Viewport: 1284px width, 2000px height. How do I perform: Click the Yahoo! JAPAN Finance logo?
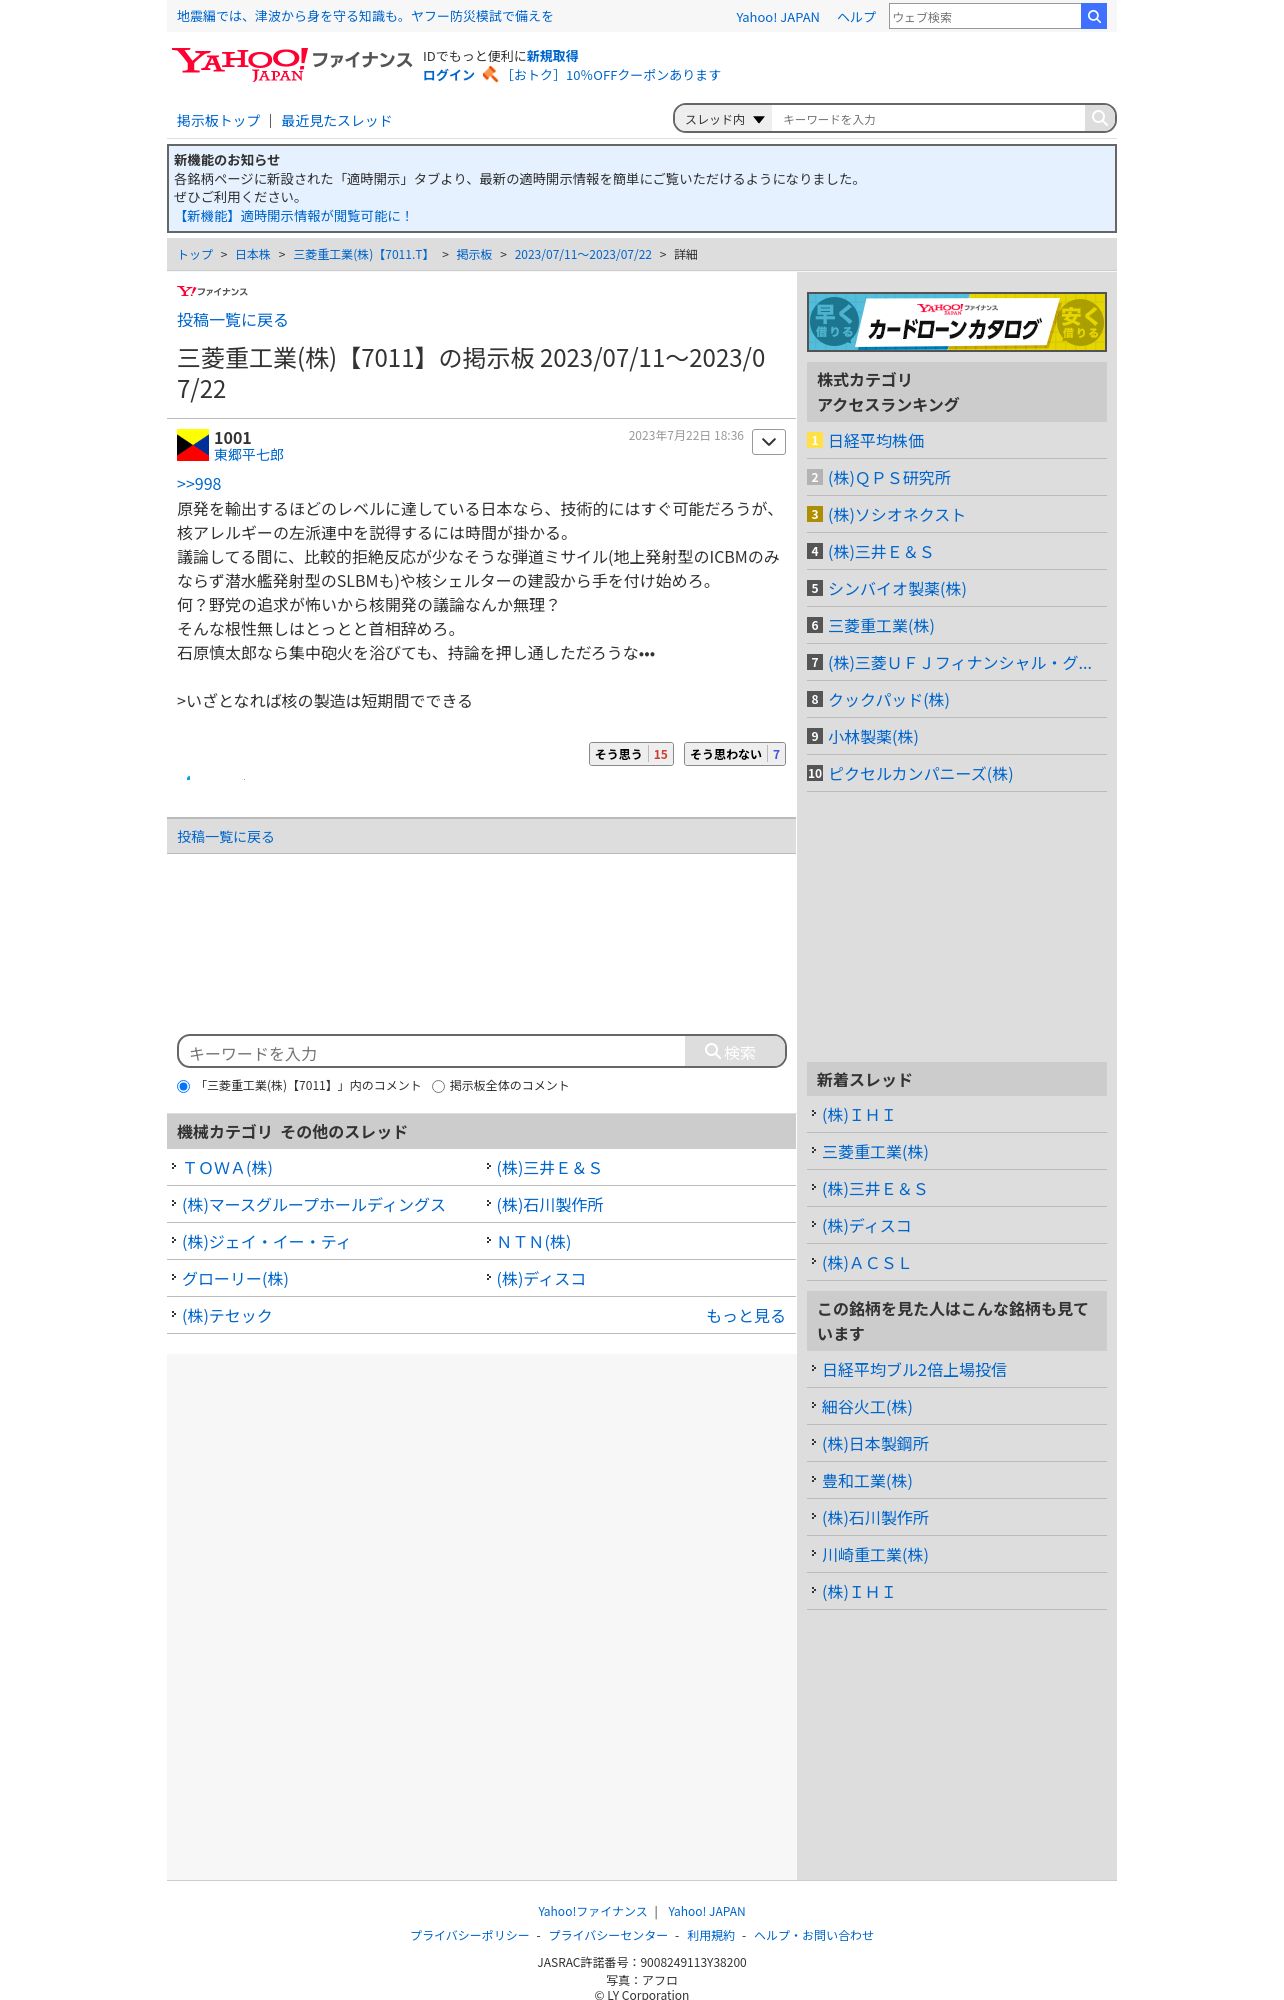pos(291,64)
